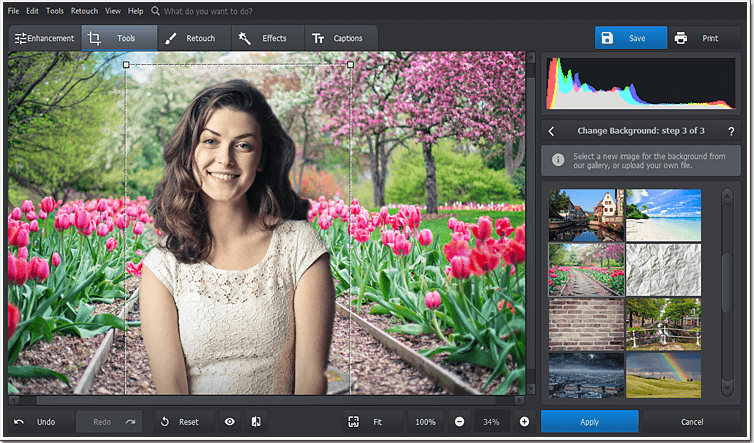Click the Reset button
This screenshot has height=443, width=754.
click(x=184, y=422)
